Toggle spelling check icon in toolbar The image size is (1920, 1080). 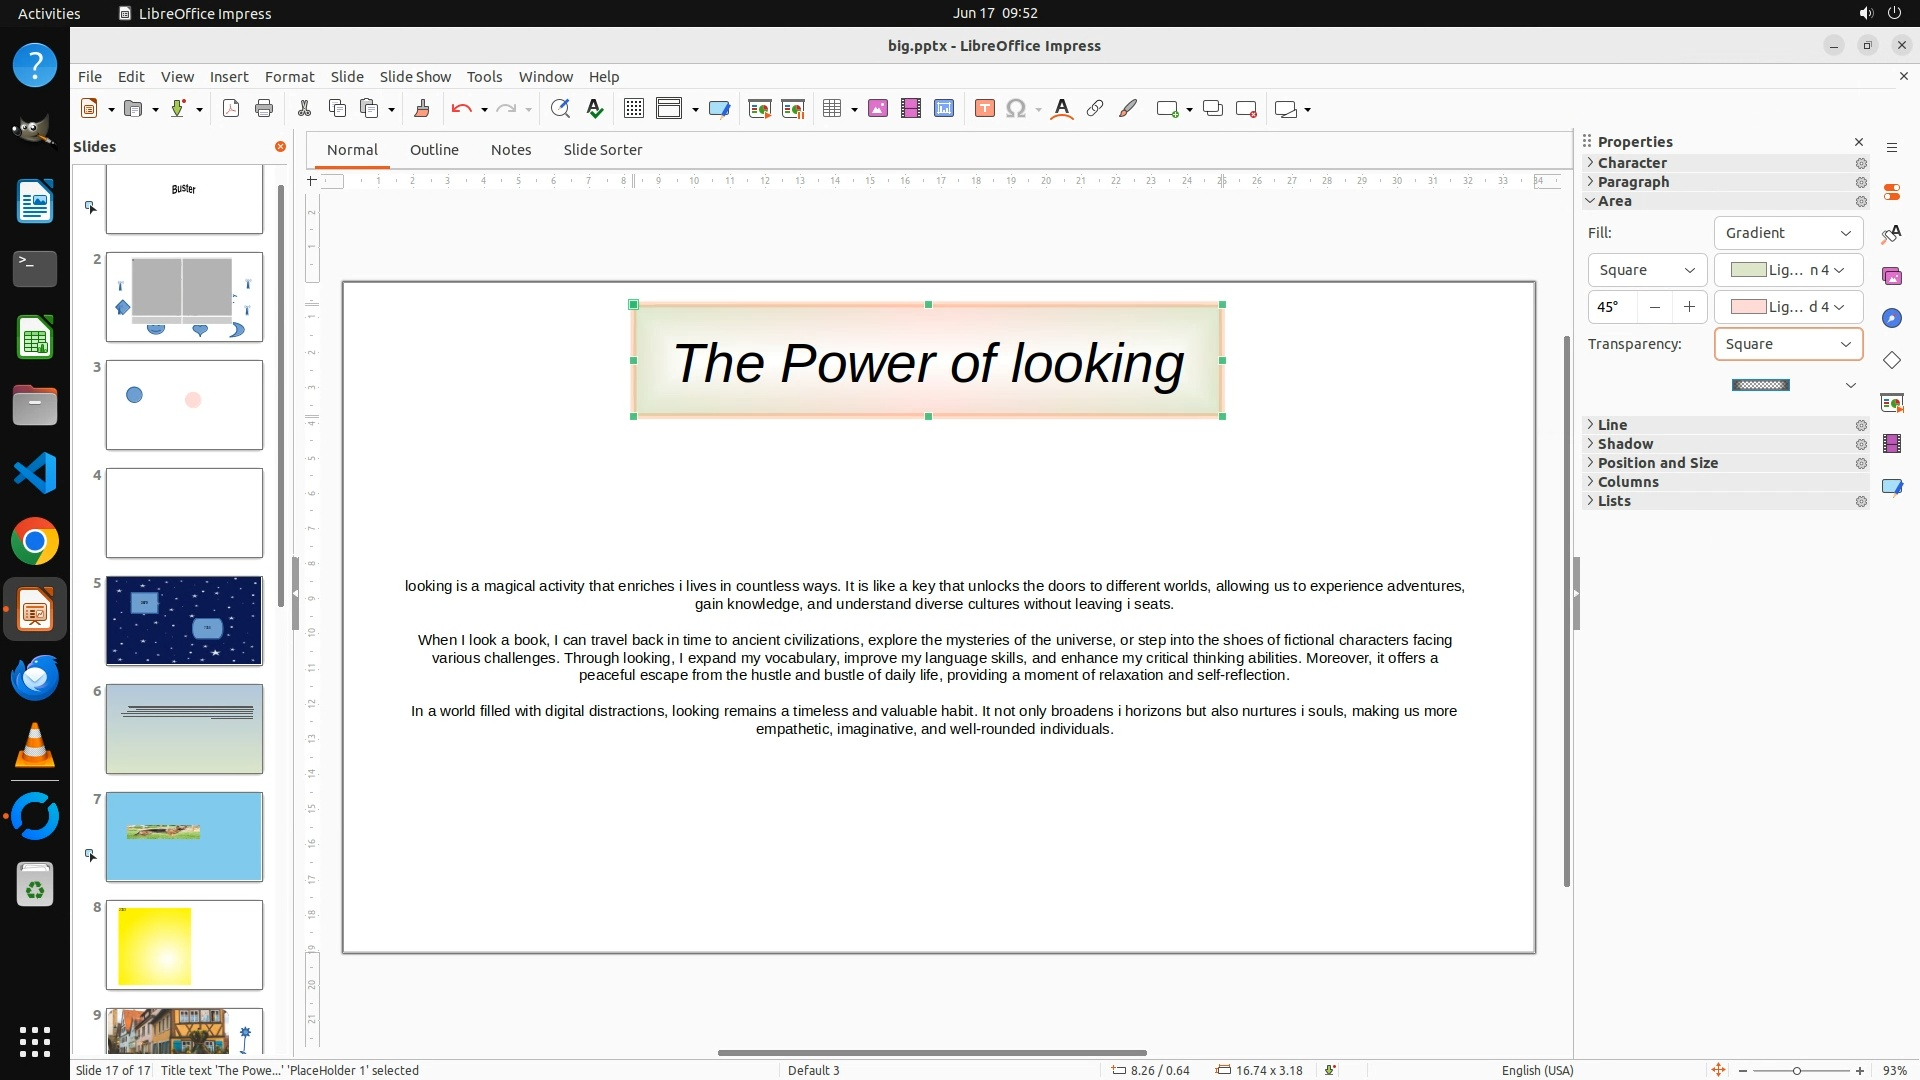coord(595,109)
